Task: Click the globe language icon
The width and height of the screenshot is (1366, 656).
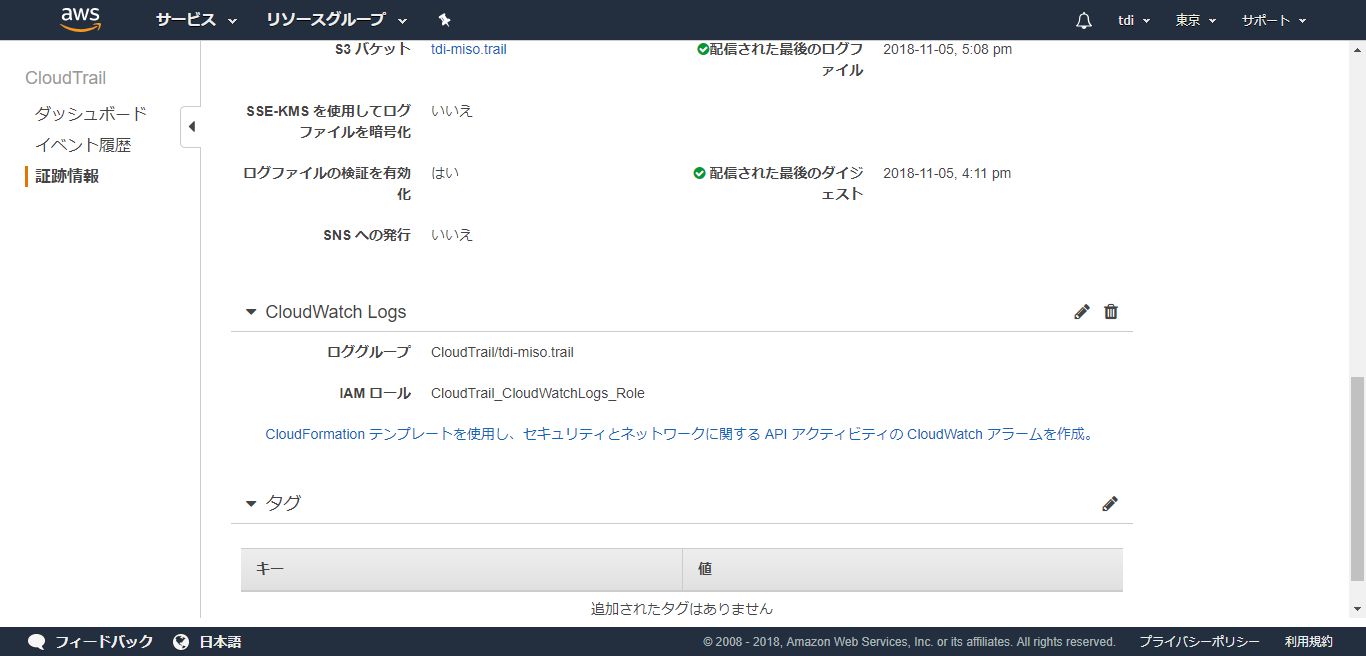Action: [181, 642]
